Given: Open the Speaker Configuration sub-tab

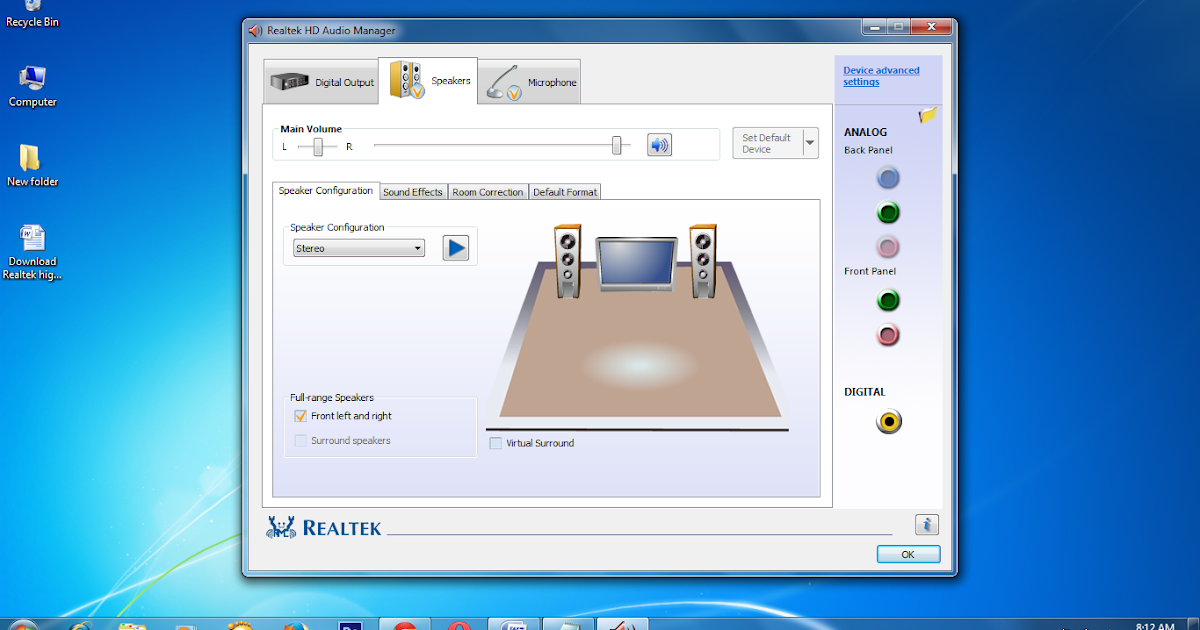Looking at the screenshot, I should 325,190.
